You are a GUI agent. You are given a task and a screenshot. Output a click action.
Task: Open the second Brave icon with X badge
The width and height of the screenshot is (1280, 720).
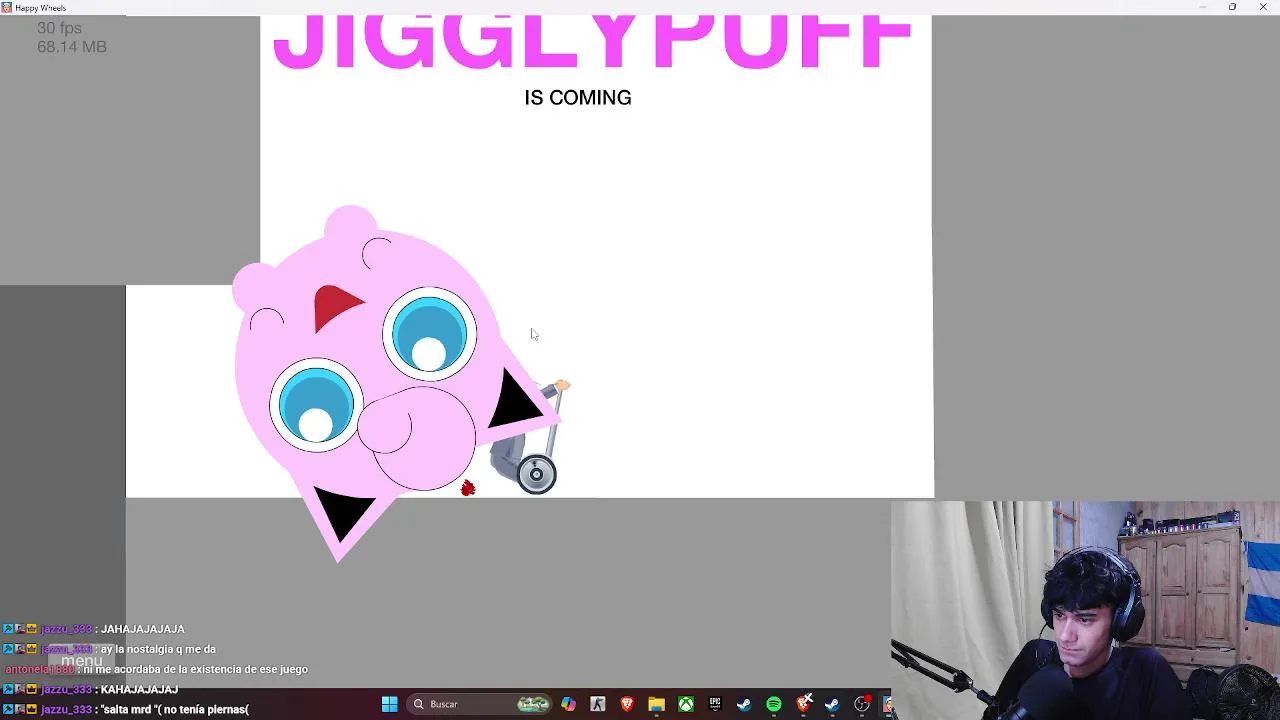803,704
